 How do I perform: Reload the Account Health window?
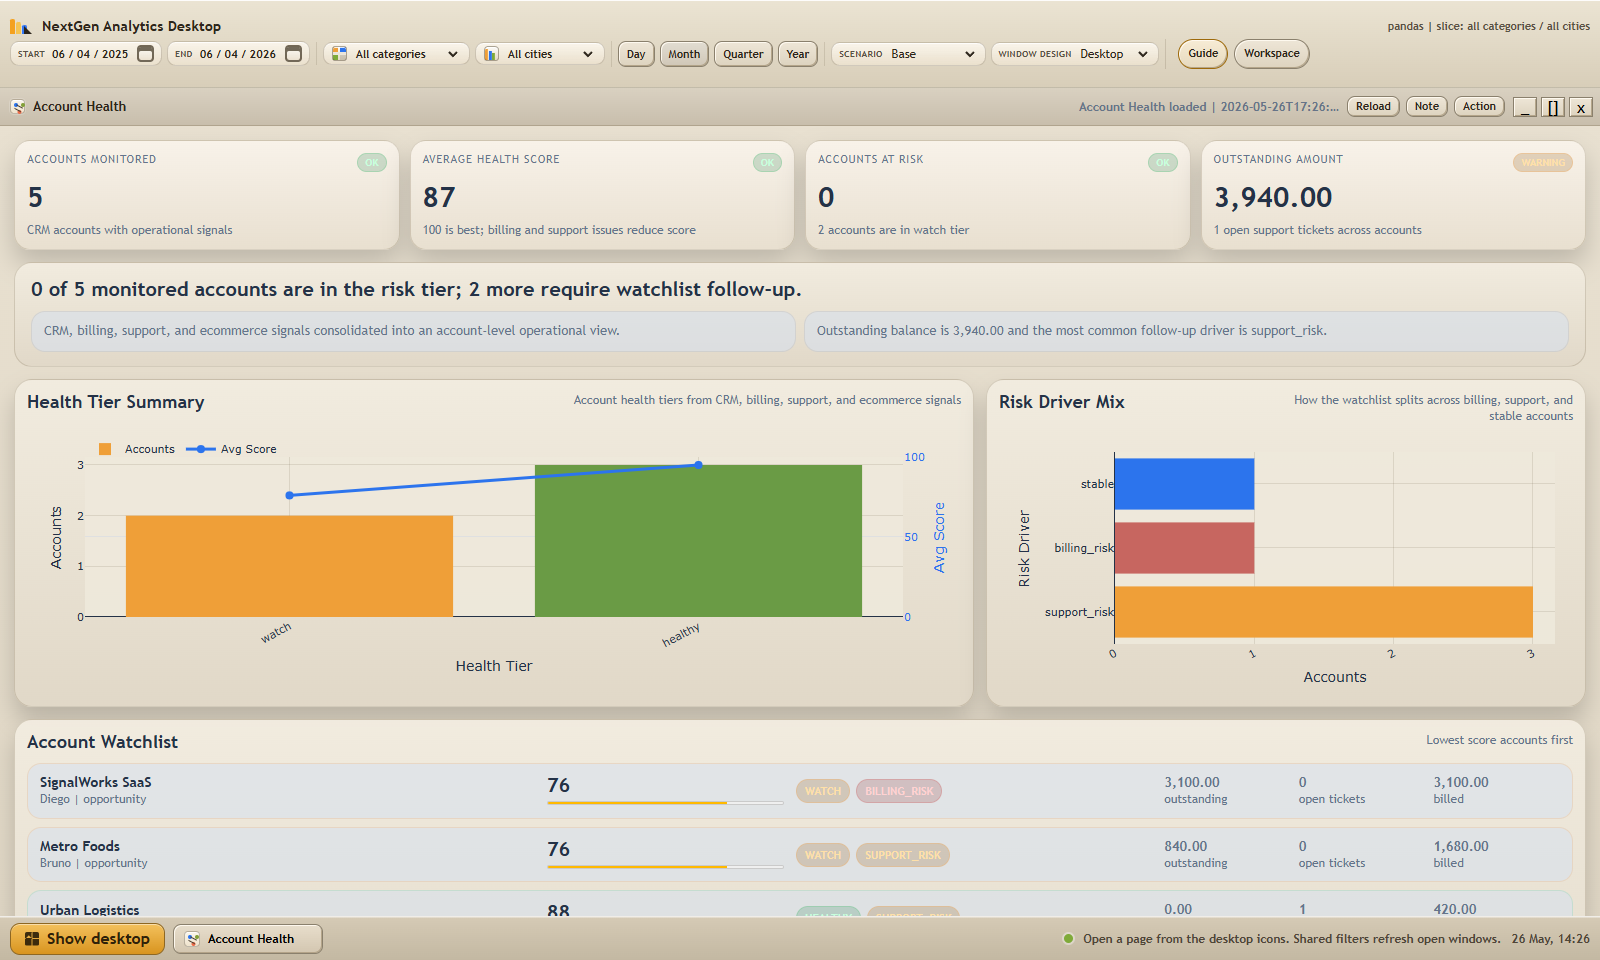(x=1373, y=106)
